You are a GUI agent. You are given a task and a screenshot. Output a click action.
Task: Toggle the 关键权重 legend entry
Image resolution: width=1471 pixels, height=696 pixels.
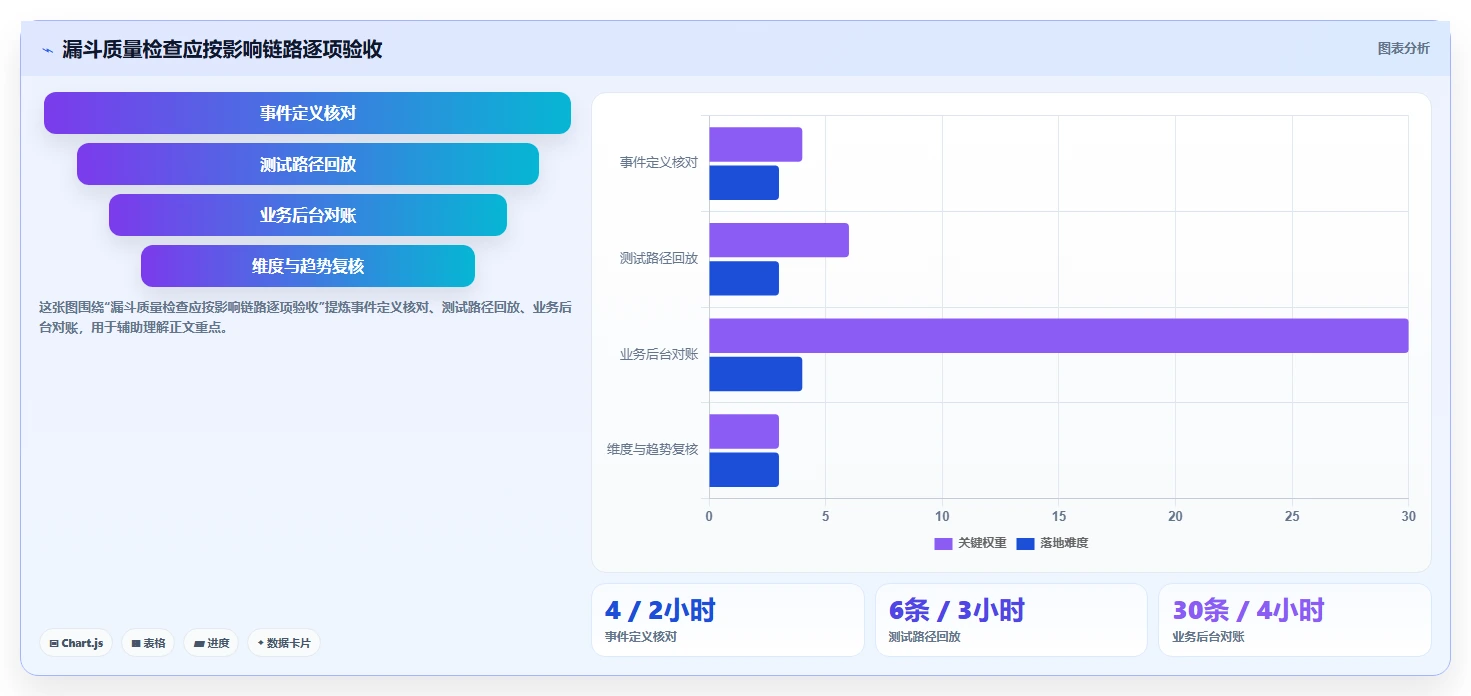tap(970, 543)
